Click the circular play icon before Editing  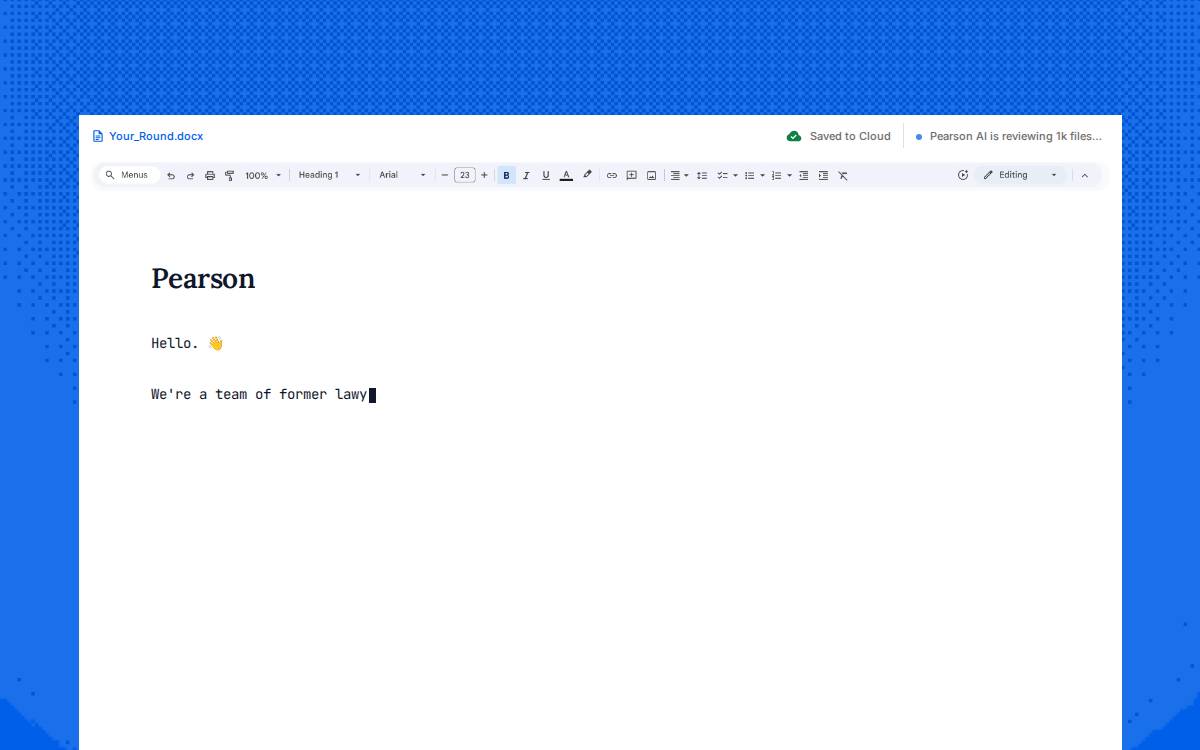pos(963,175)
